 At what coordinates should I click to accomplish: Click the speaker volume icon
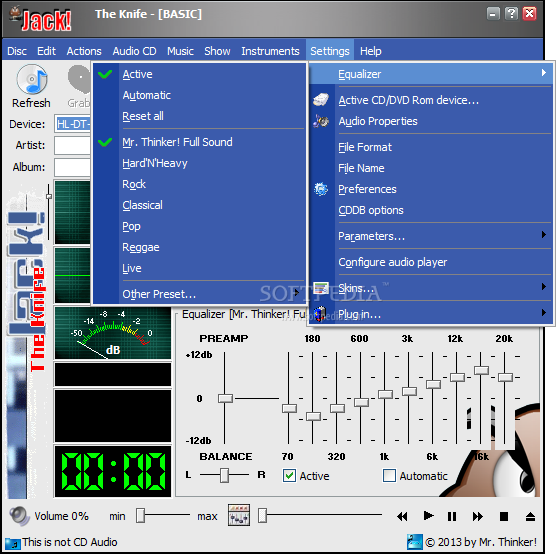(20, 516)
